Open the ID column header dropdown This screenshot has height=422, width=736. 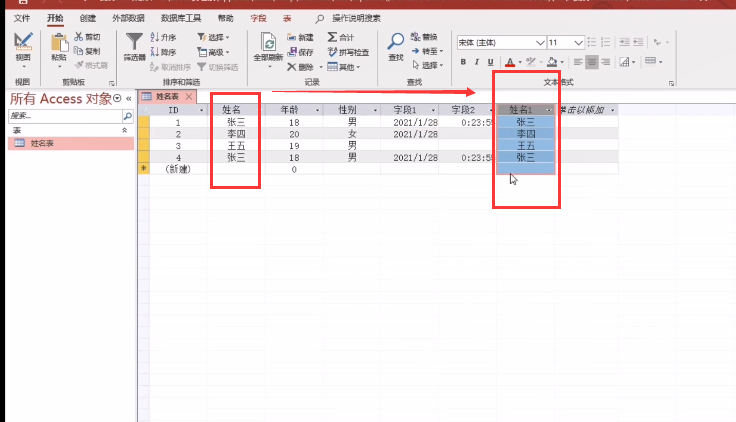click(x=201, y=110)
